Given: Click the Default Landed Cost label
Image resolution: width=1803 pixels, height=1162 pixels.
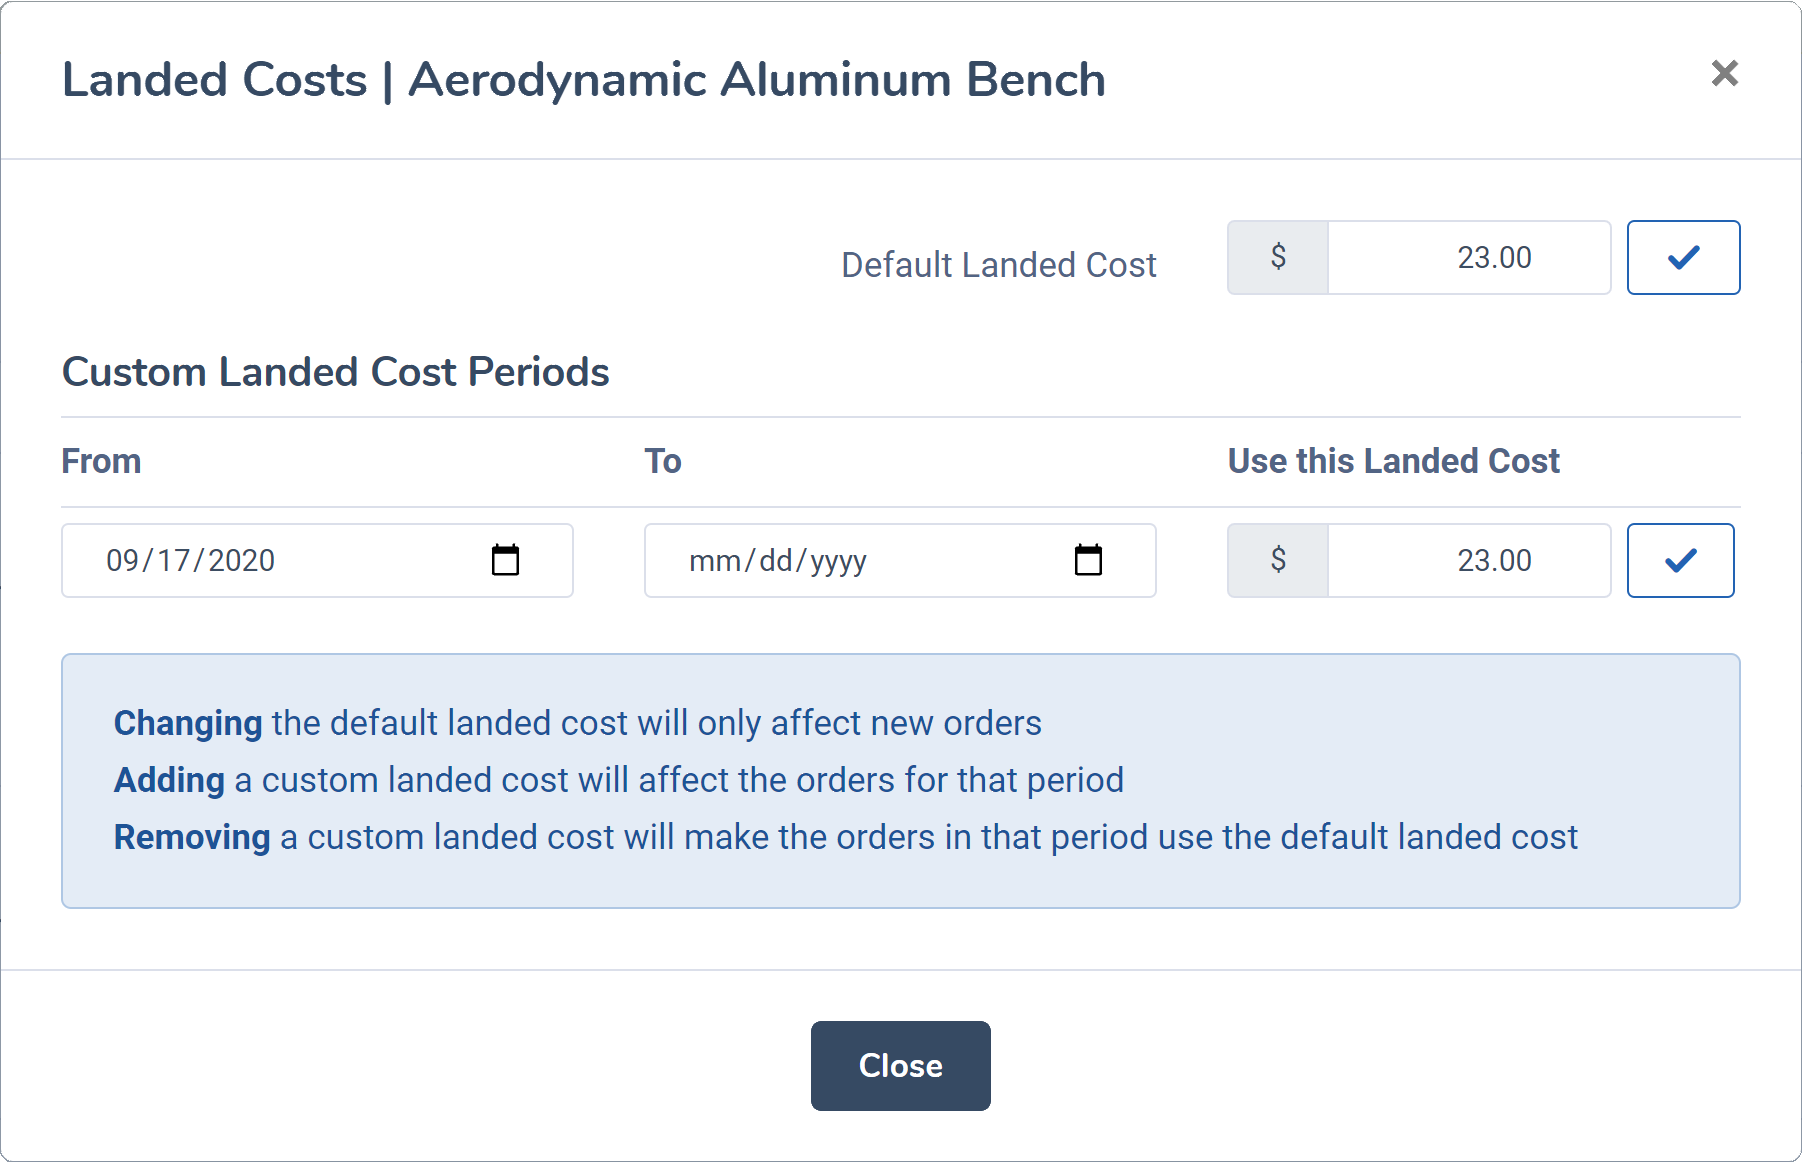Looking at the screenshot, I should [998, 265].
